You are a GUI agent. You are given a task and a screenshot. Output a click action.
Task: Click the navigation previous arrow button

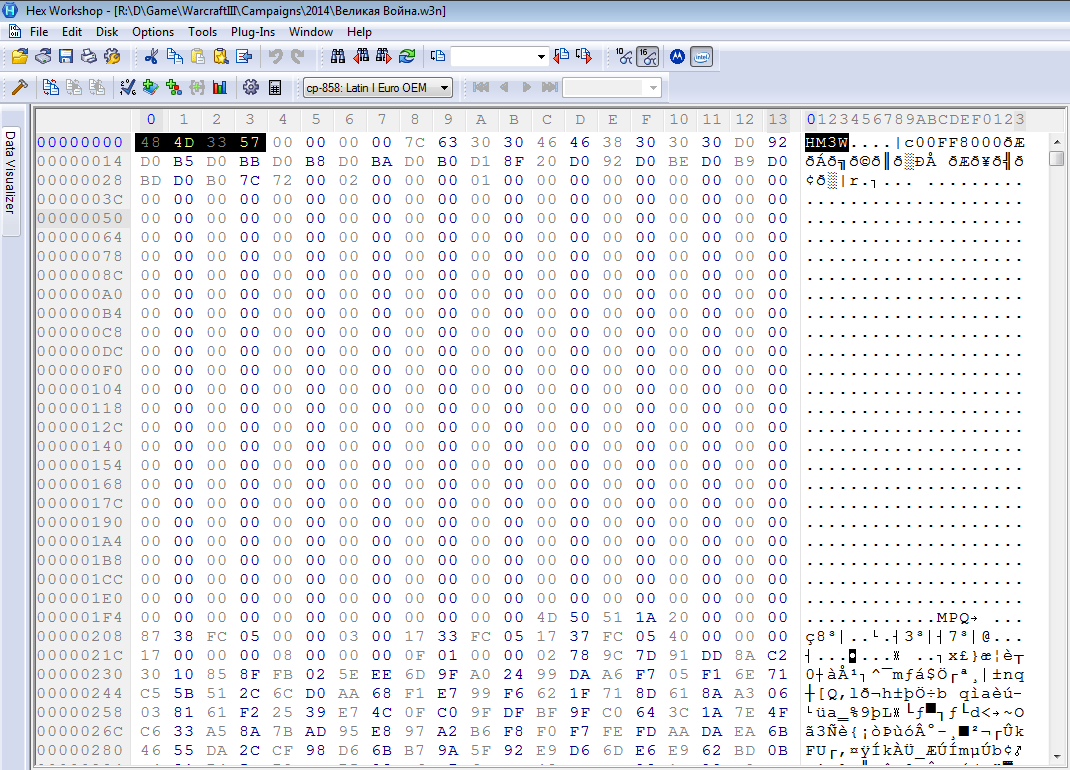[504, 87]
